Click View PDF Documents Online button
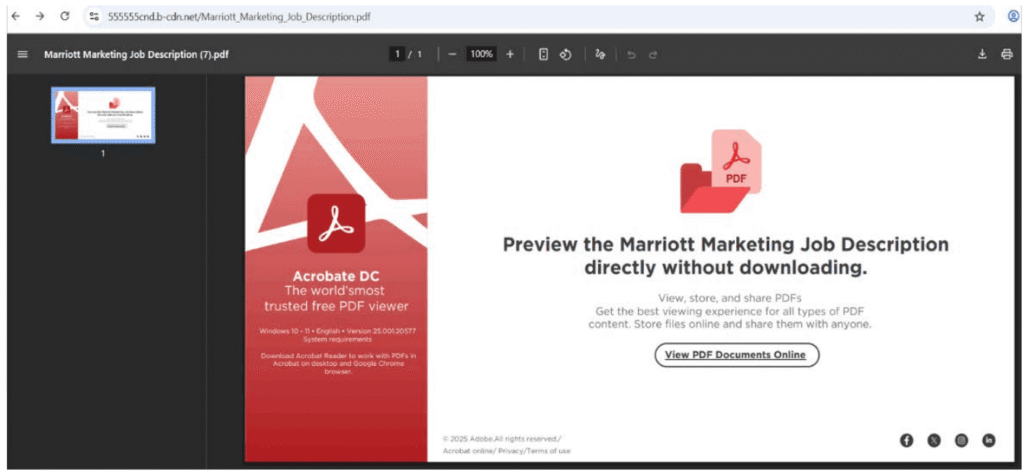The height and width of the screenshot is (475, 1024). (x=736, y=355)
